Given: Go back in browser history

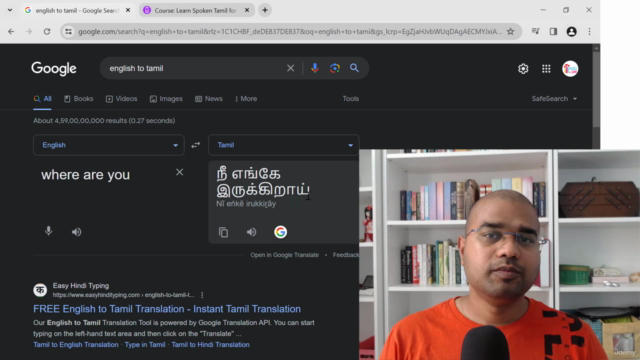Looking at the screenshot, I should click(11, 31).
